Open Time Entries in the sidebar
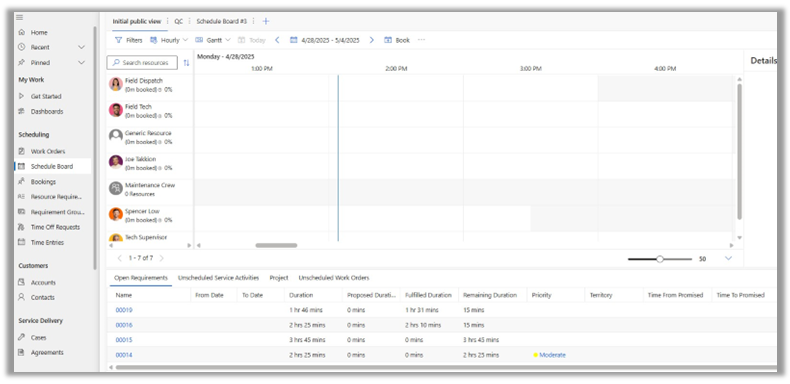This screenshot has width=790, height=384. (x=47, y=242)
